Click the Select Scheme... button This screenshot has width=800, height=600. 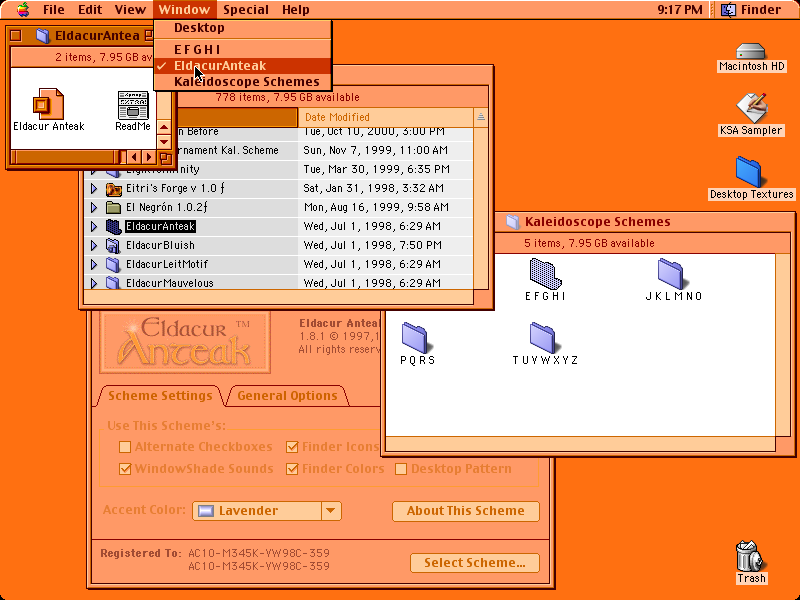tap(475, 563)
